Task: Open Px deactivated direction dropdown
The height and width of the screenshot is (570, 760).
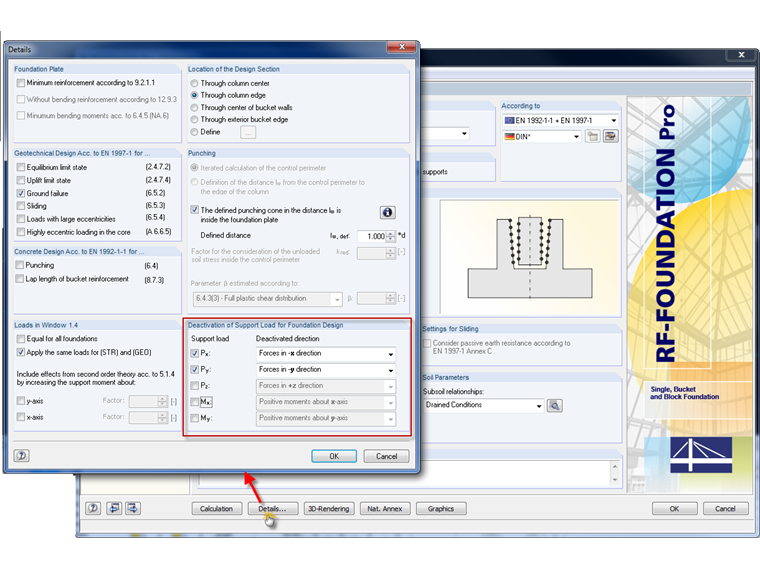Action: pyautogui.click(x=326, y=354)
